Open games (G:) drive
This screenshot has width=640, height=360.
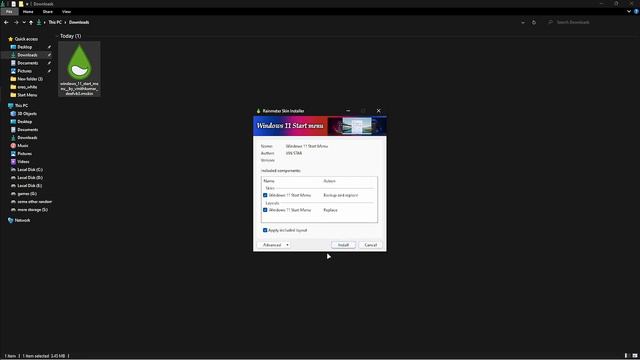click(x=27, y=193)
